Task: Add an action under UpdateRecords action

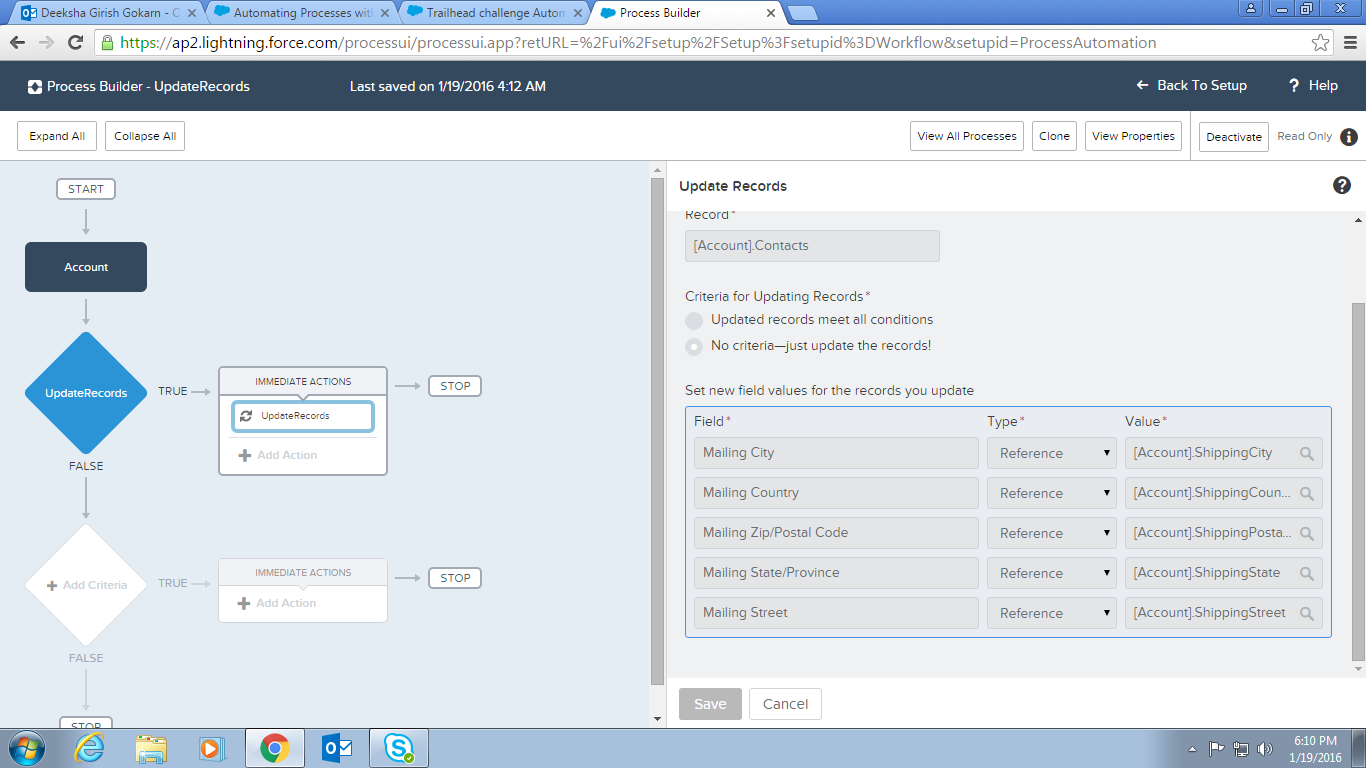Action: click(277, 455)
